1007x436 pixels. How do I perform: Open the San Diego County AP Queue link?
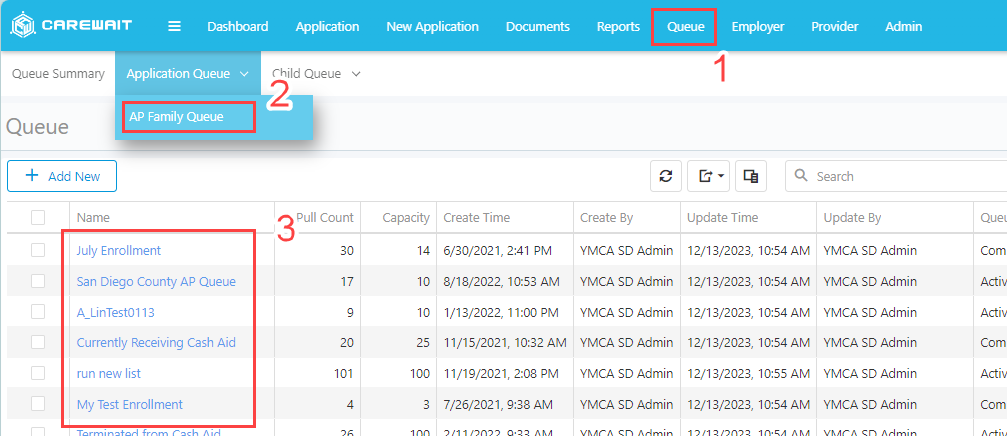pyautogui.click(x=156, y=282)
